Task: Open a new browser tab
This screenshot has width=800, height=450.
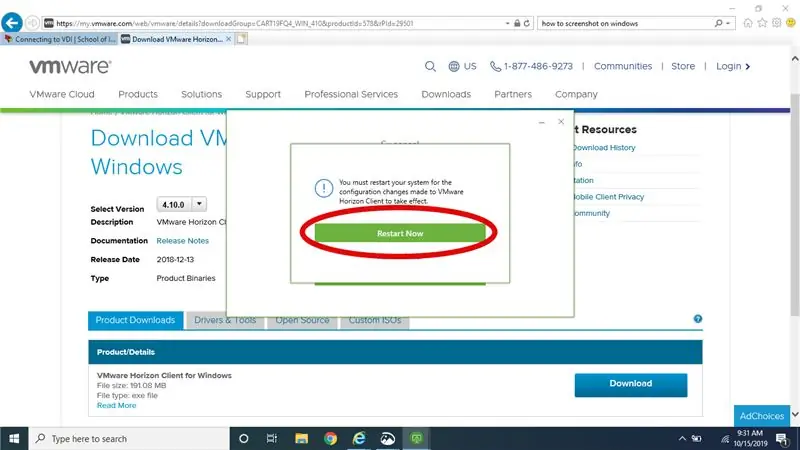Action: (x=241, y=39)
